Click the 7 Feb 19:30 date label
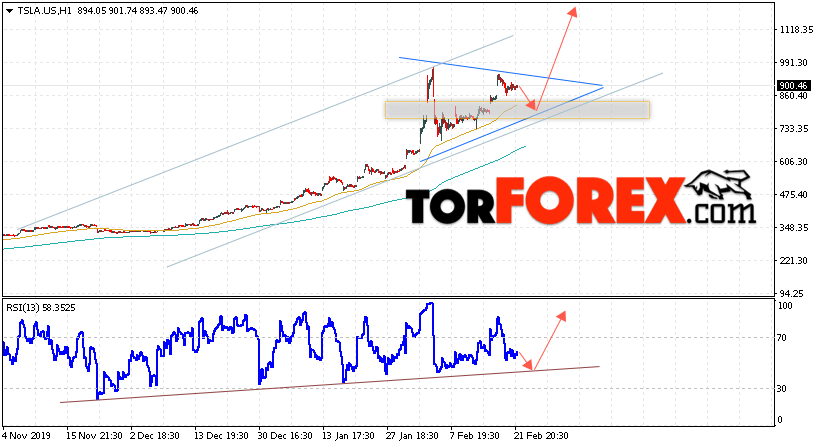Viewport: 815px width, 447px height. [475, 436]
